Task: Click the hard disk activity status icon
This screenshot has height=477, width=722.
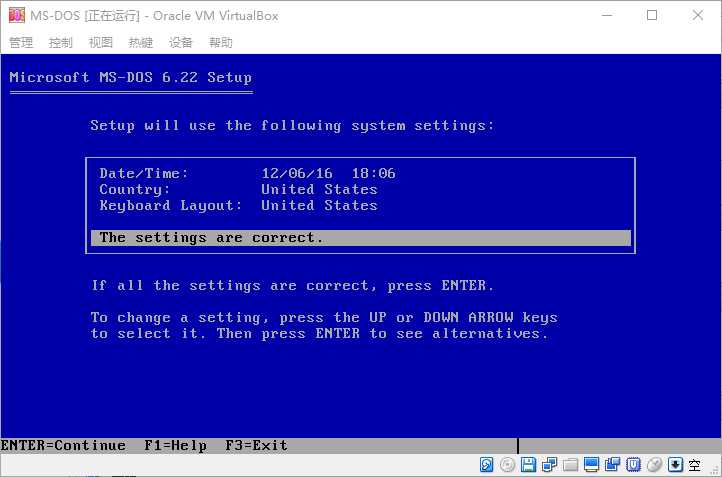Action: [x=486, y=465]
